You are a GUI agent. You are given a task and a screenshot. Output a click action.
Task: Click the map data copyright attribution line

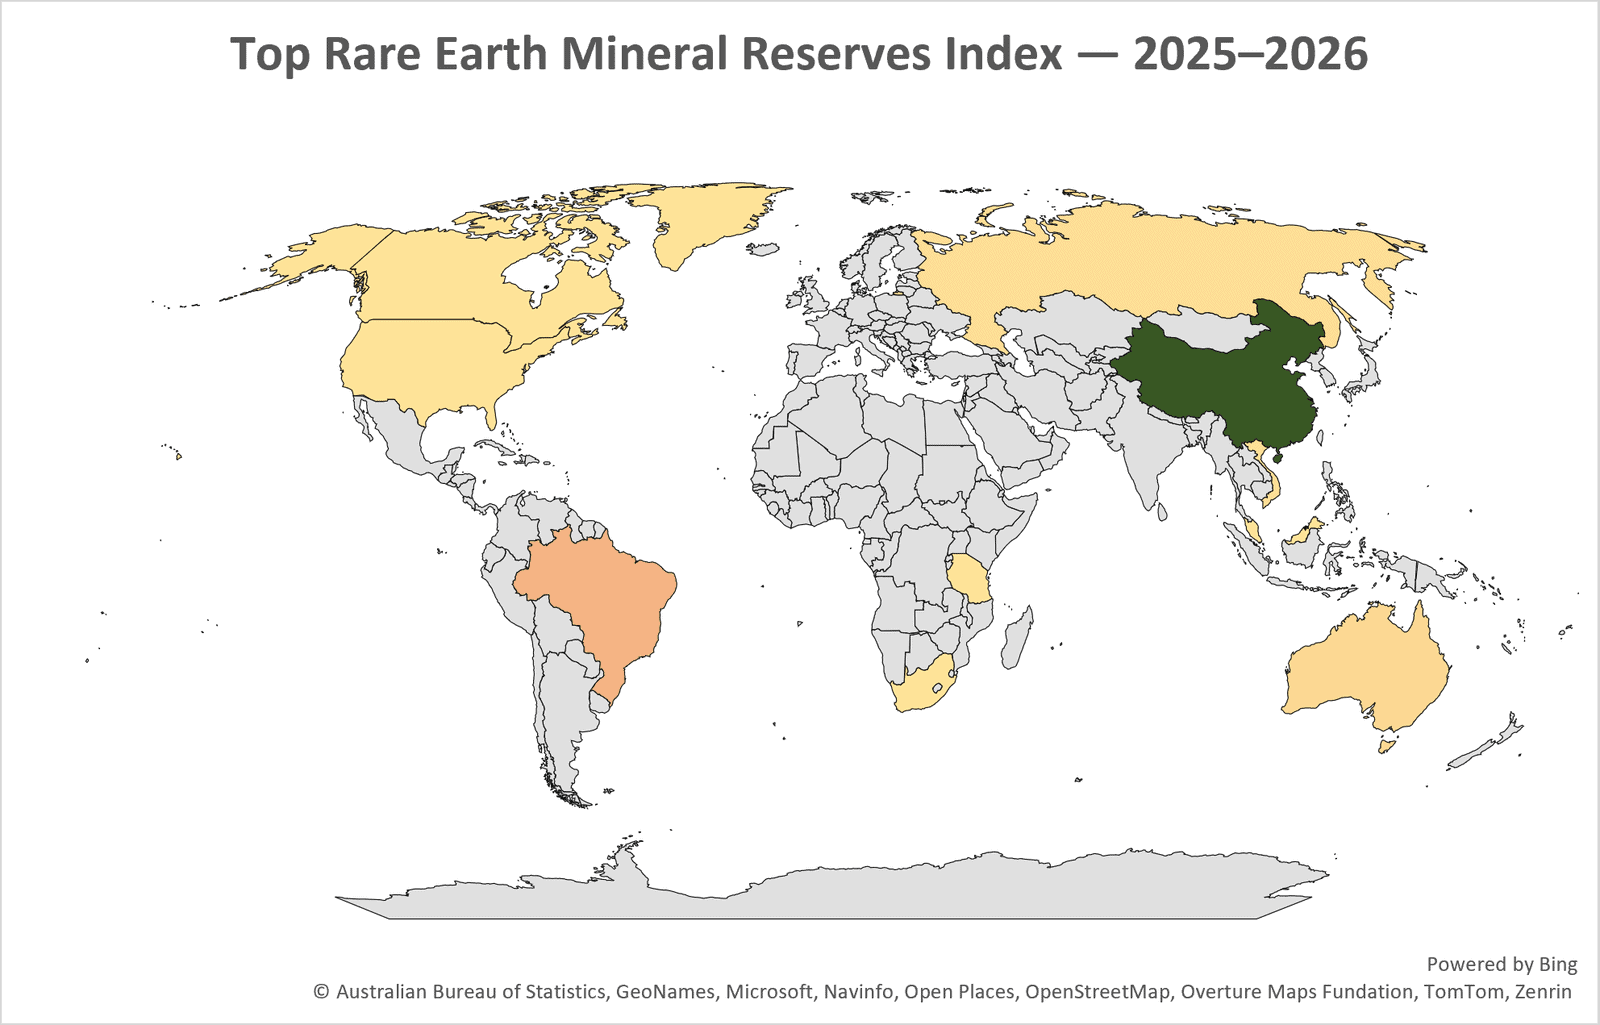click(x=942, y=992)
